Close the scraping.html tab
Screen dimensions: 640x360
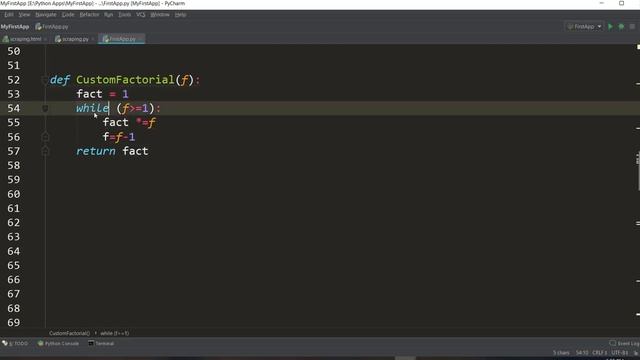coord(45,39)
